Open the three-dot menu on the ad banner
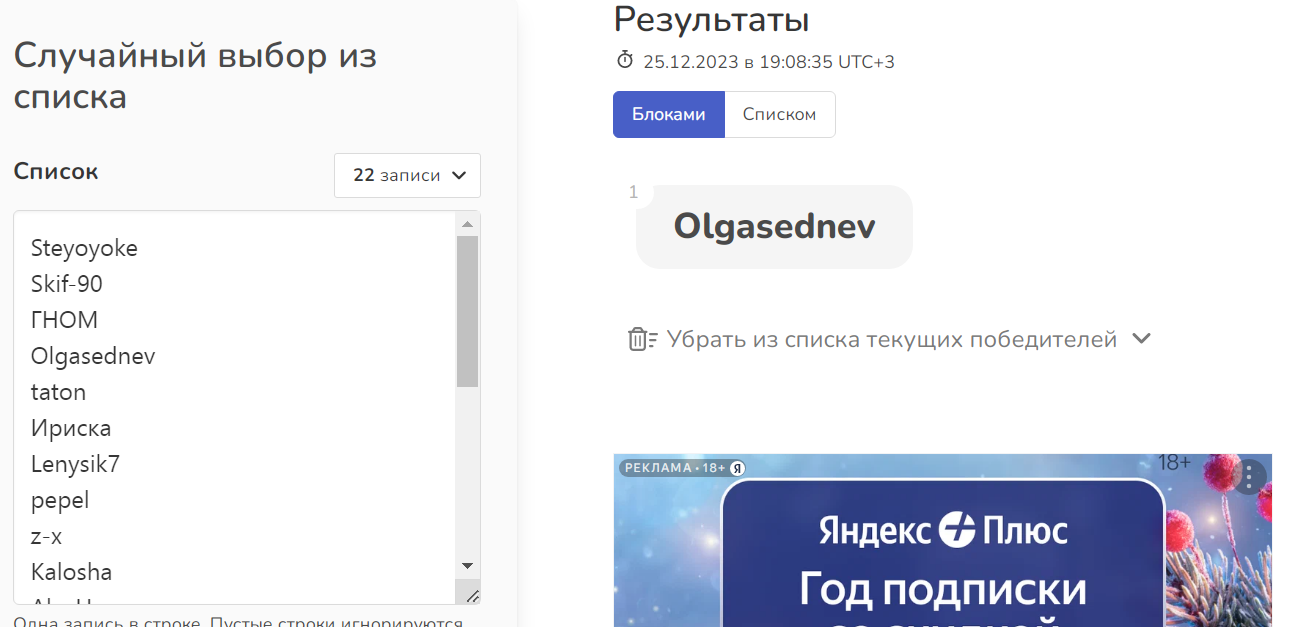Viewport: 1316px width, 627px height. coord(1249,477)
